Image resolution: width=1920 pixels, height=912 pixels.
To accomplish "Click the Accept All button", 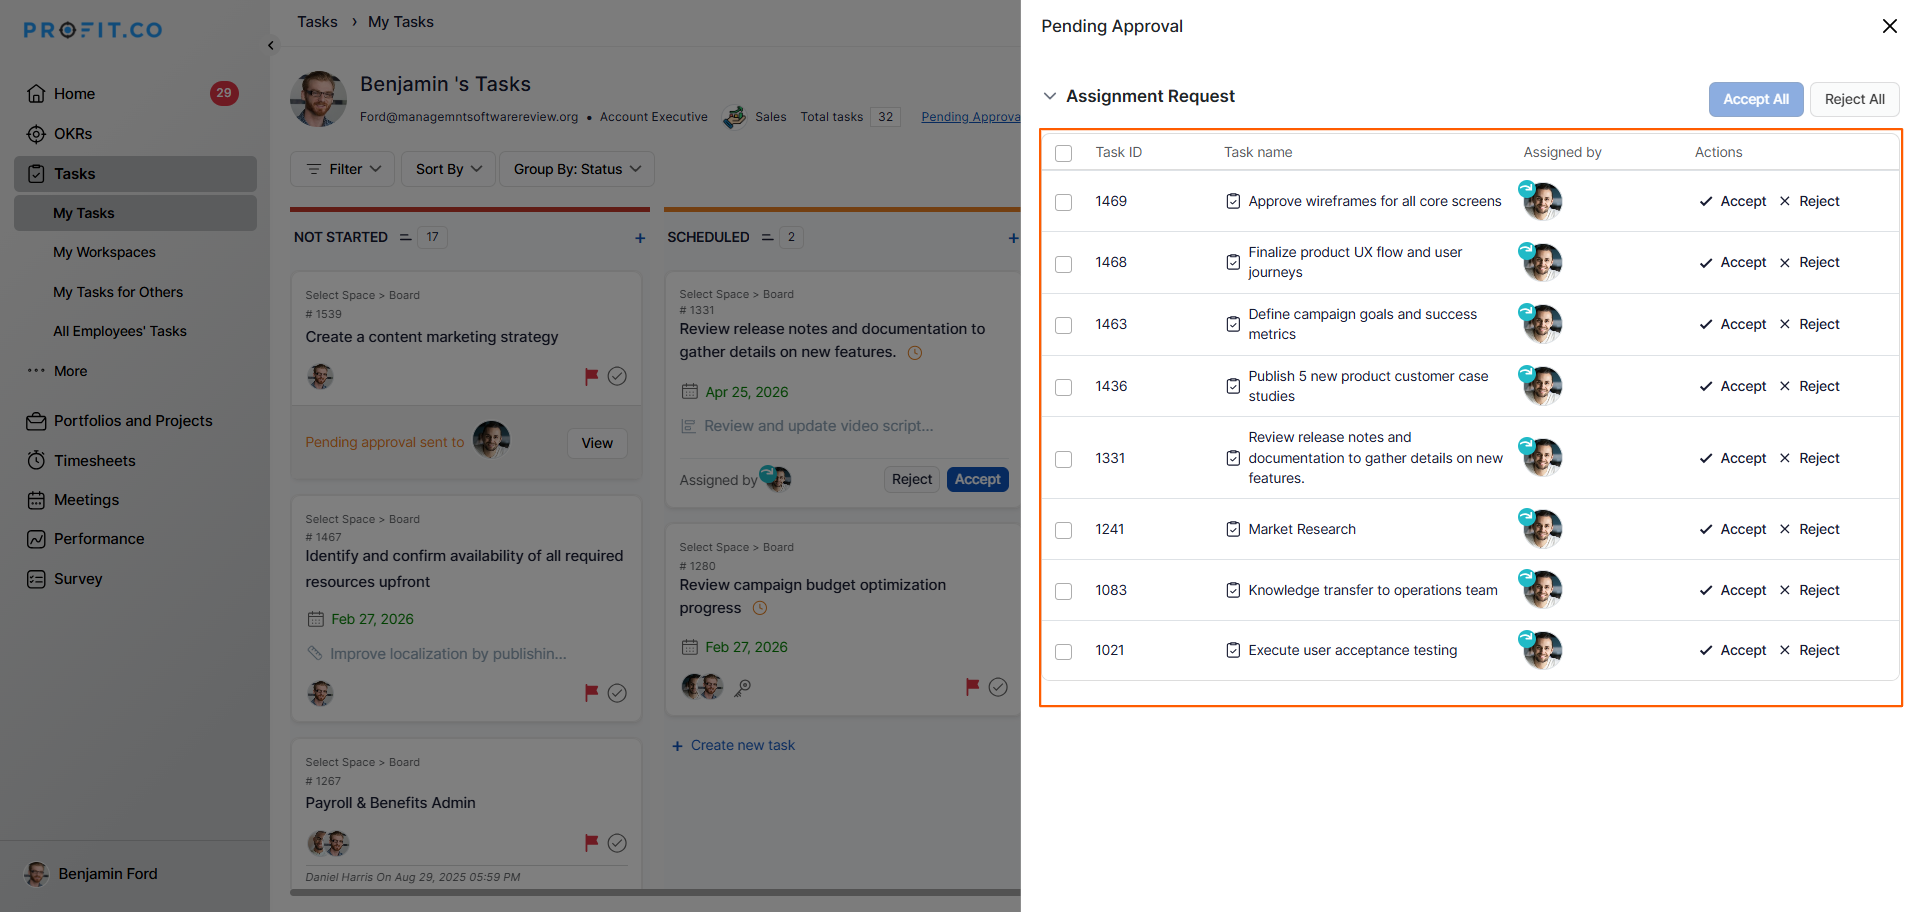I will (1755, 99).
